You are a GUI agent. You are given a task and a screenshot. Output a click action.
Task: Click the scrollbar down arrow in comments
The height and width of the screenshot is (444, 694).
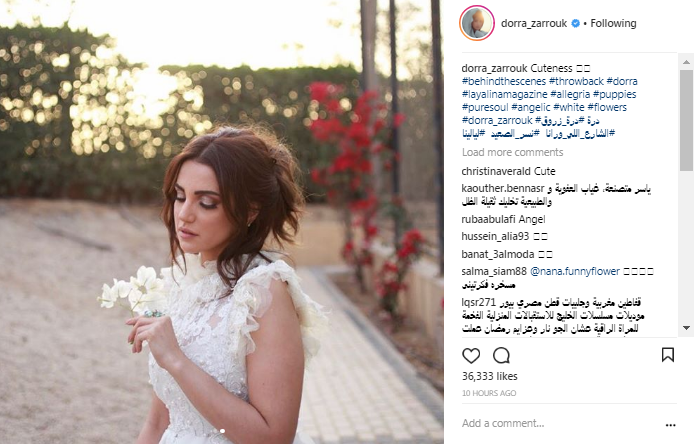(x=686, y=328)
